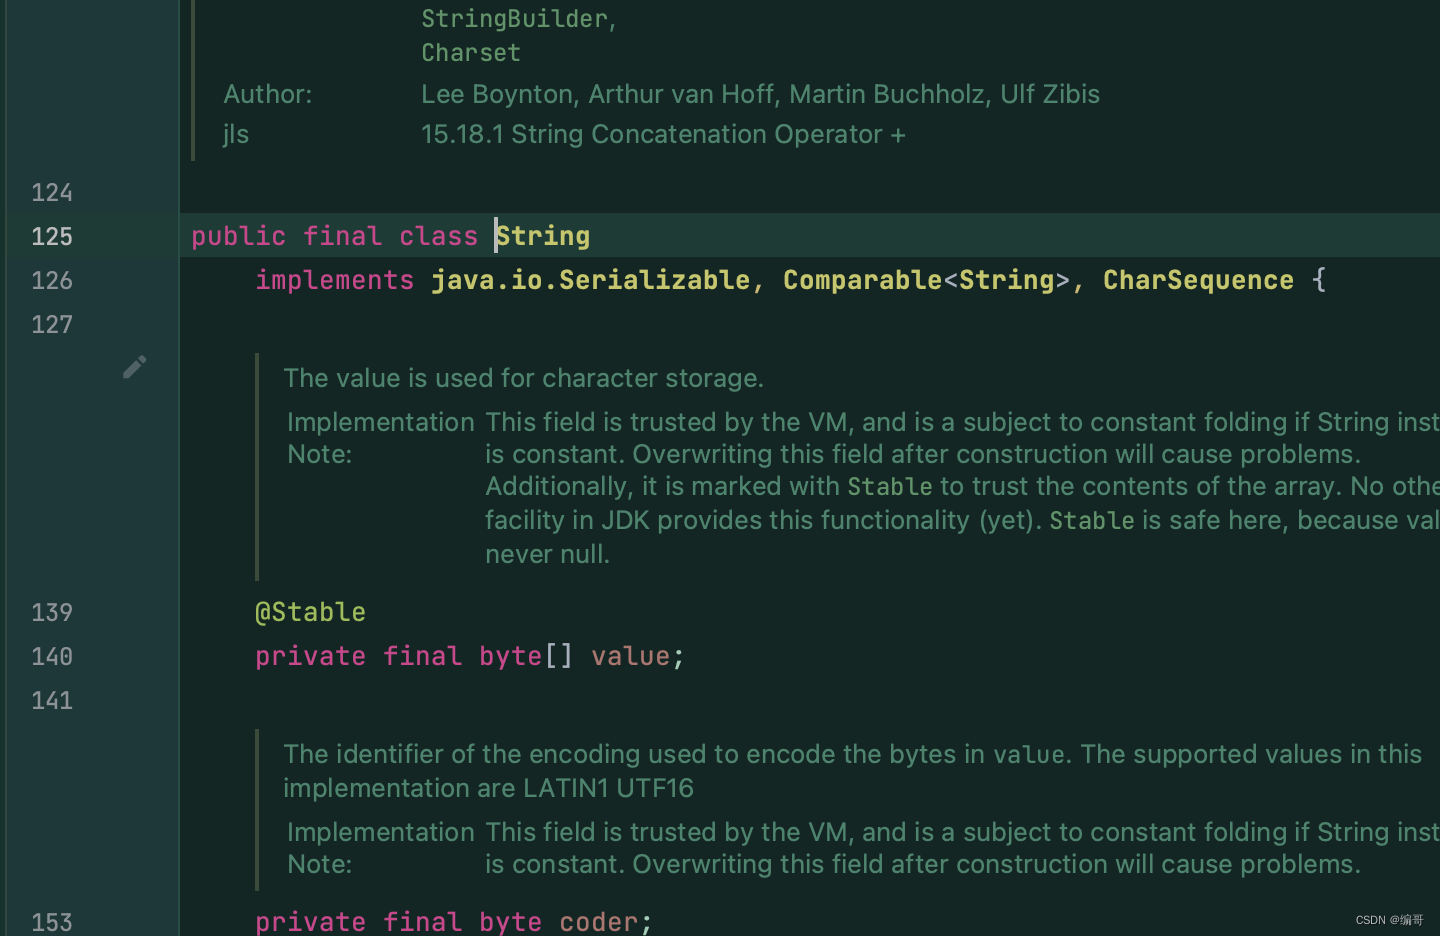This screenshot has height=936, width=1440.
Task: Open the Charset reference link
Action: point(471,53)
